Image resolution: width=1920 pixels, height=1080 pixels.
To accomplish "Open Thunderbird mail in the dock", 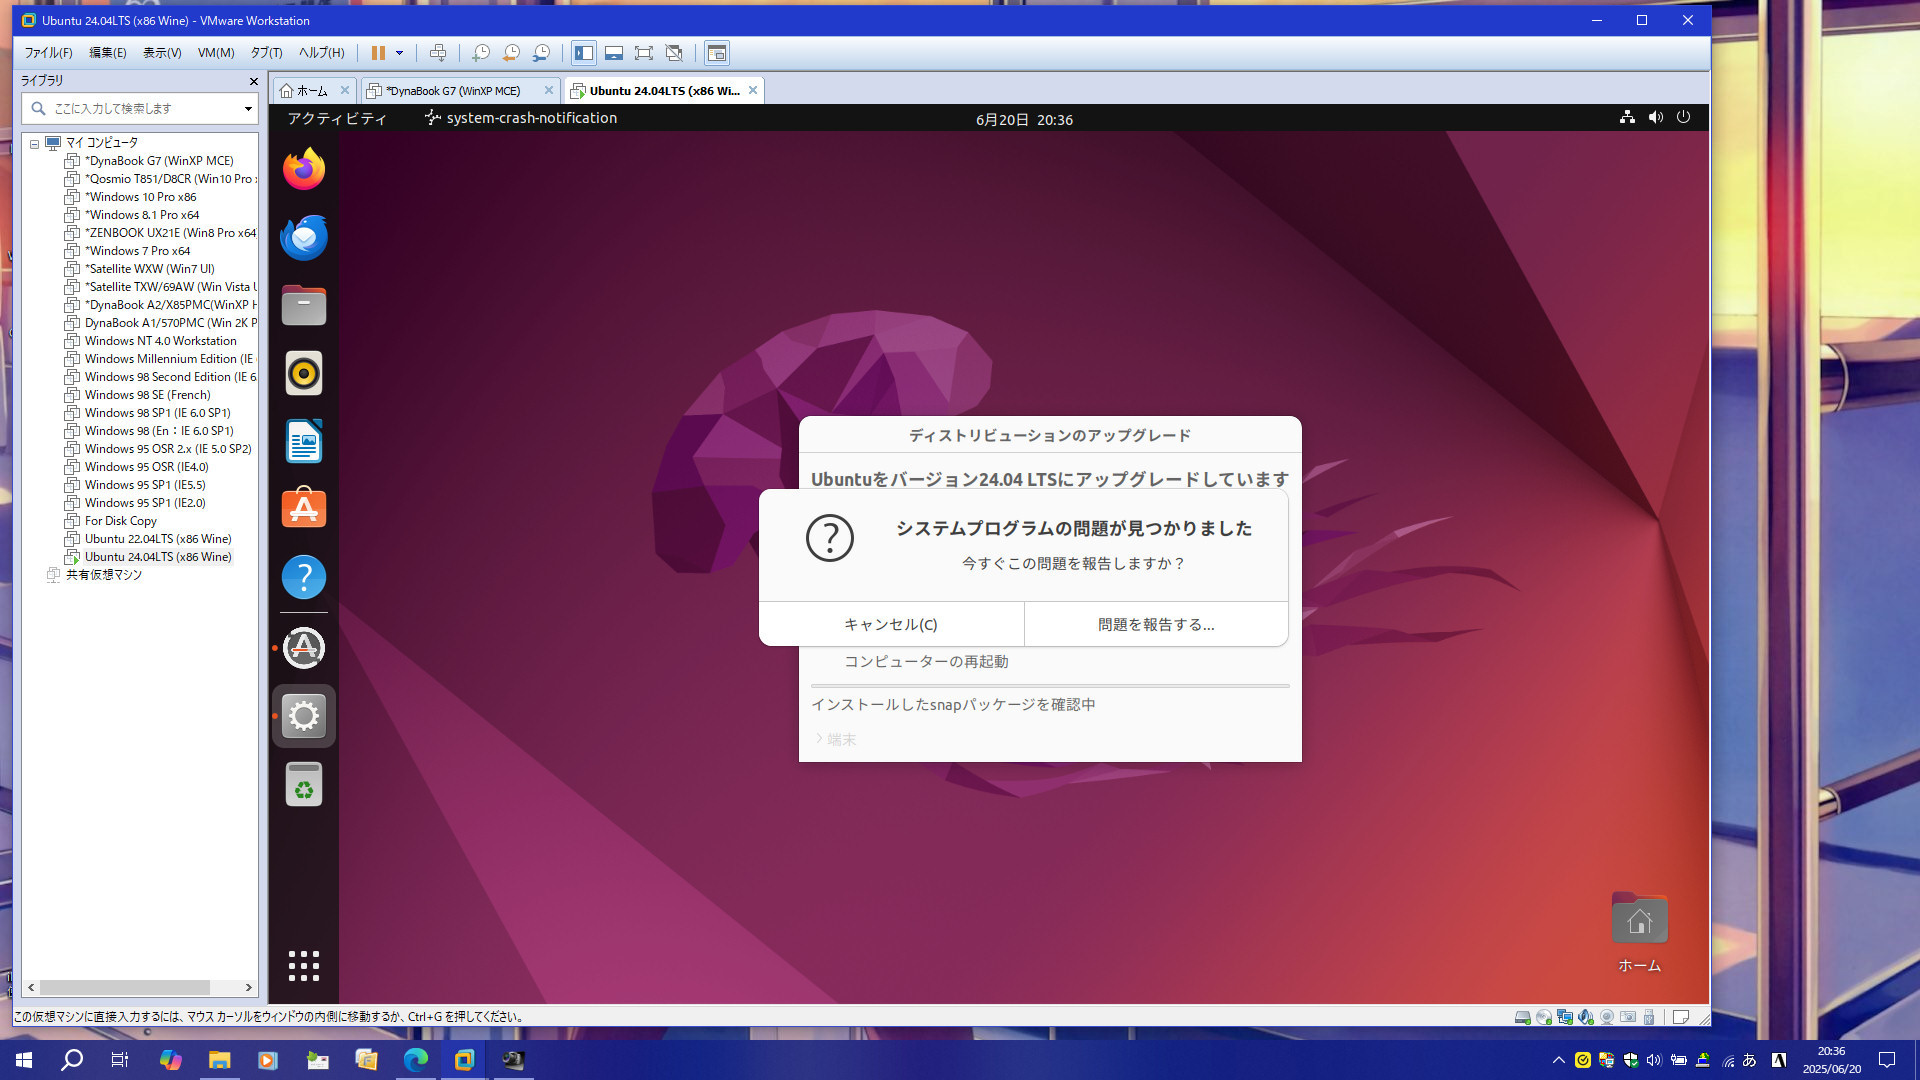I will [304, 237].
